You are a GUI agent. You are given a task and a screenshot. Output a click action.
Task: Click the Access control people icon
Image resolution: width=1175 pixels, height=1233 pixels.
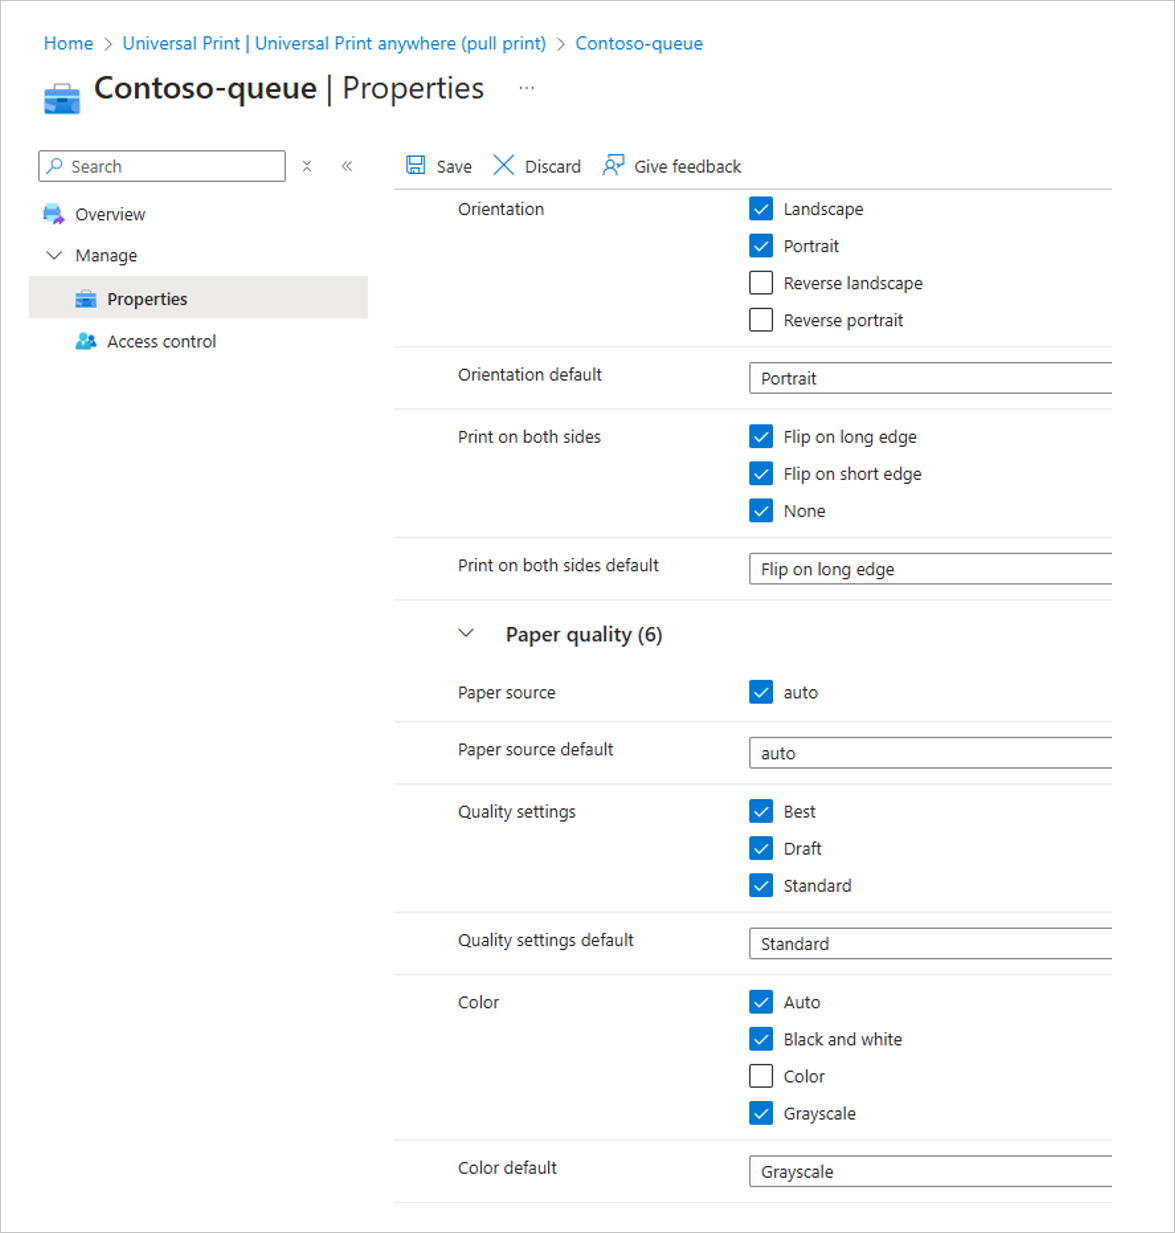point(86,341)
